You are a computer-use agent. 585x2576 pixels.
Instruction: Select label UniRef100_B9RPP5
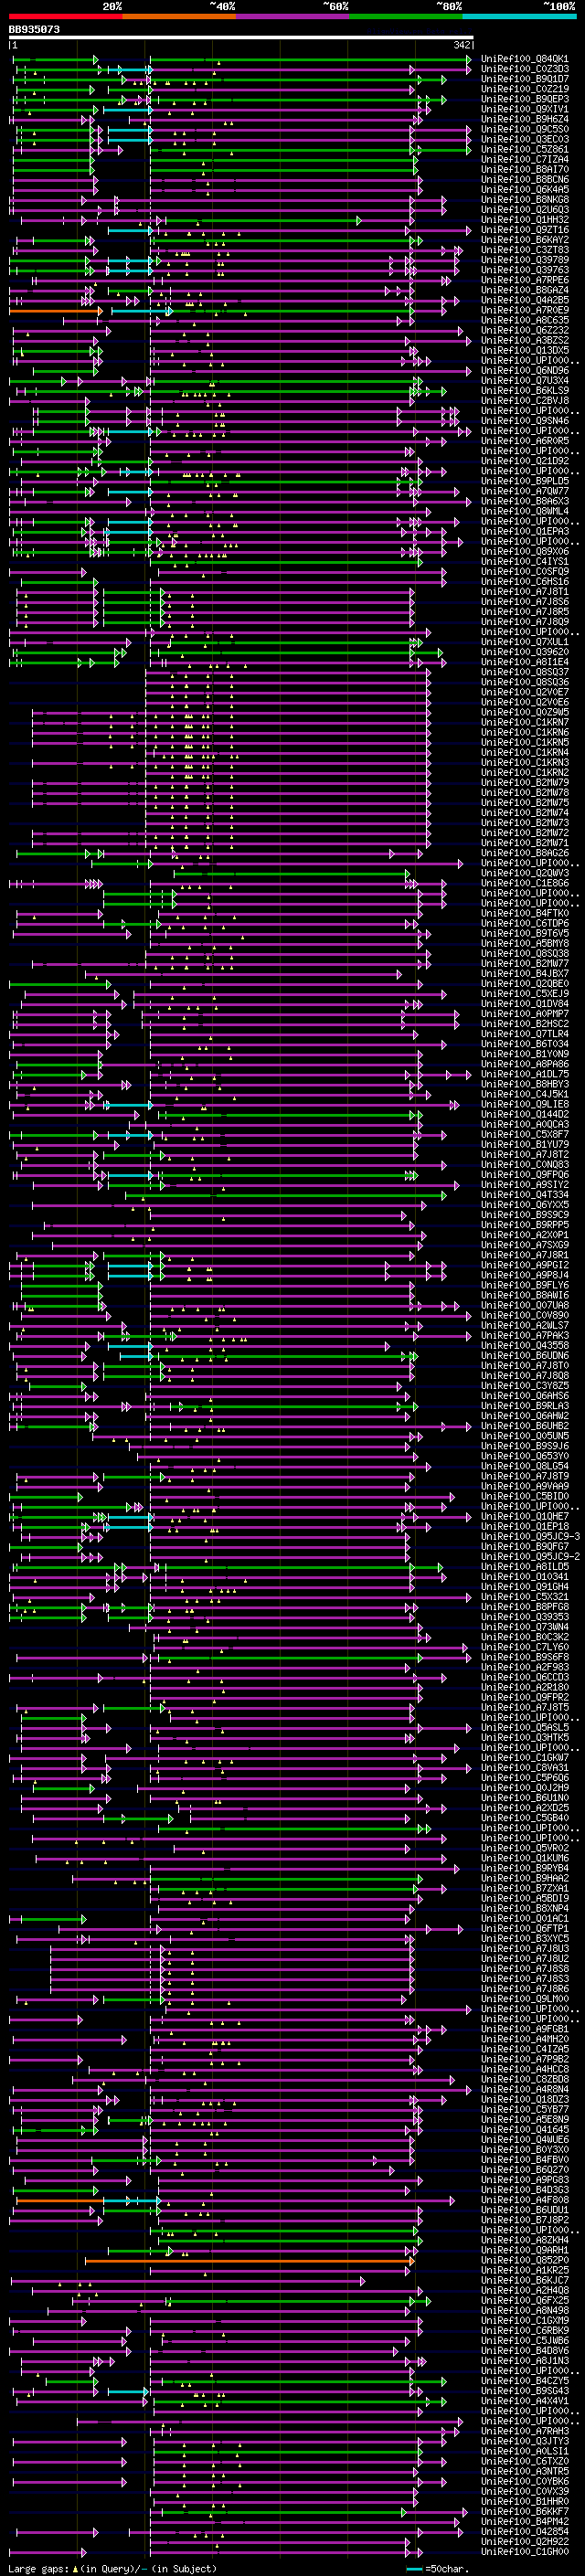(525, 1225)
